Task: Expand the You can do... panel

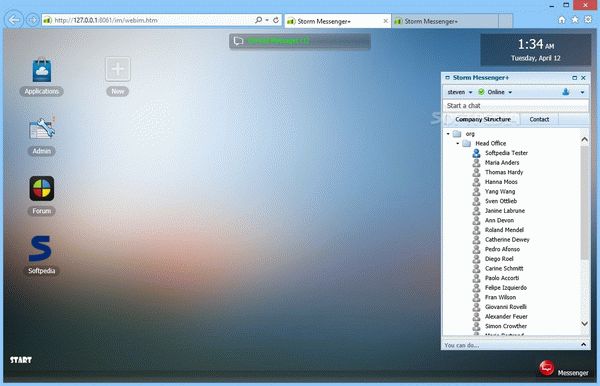Action: 584,345
